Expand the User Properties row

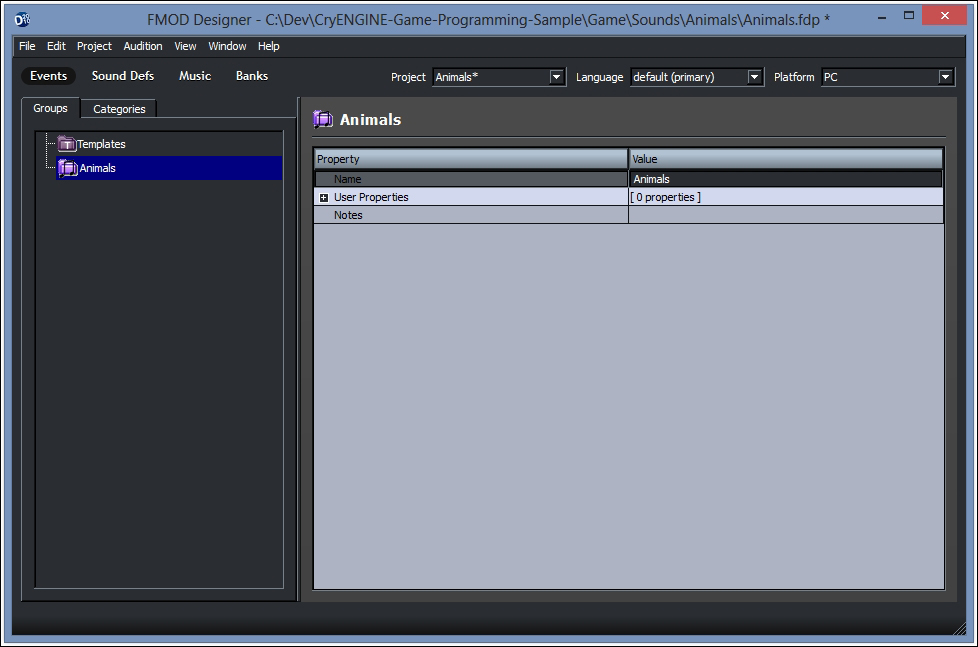pyautogui.click(x=324, y=198)
